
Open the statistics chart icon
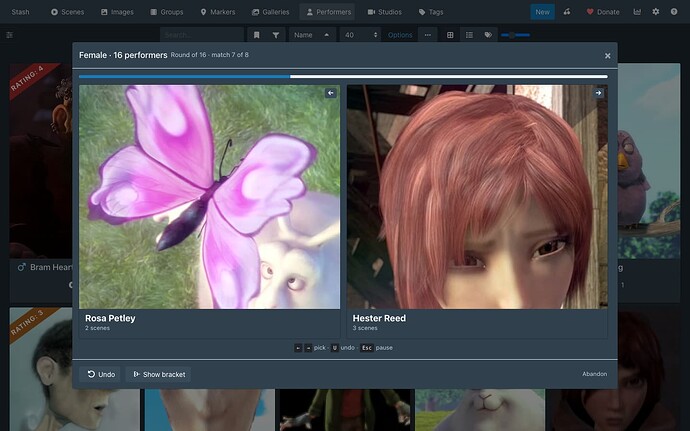tap(637, 12)
